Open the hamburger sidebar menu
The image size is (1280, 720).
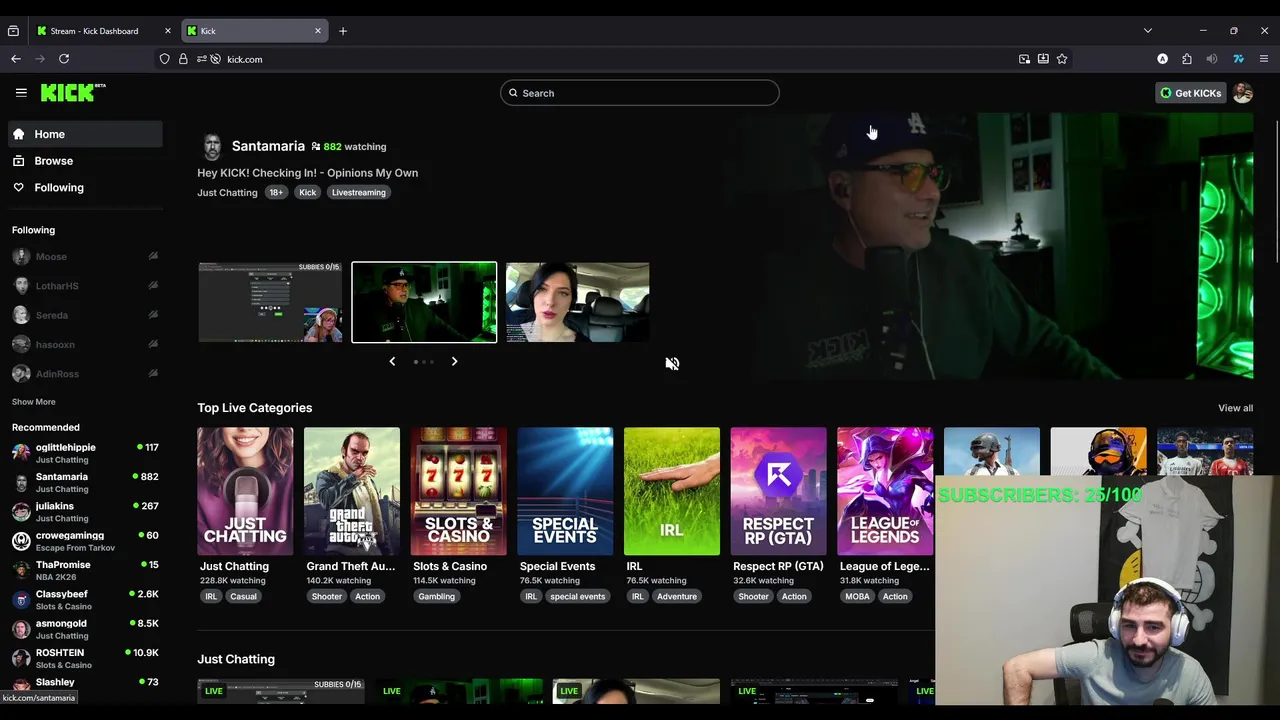(x=21, y=92)
